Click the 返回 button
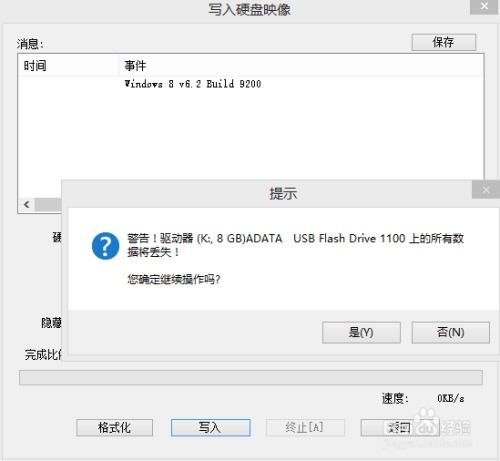The image size is (500, 461). point(400,428)
